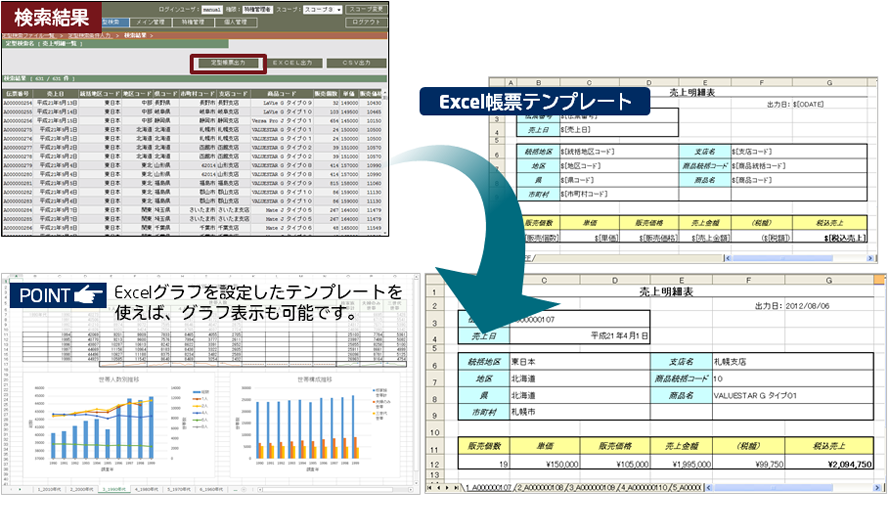
Task: Open the 個人管理 menu tab
Action: [236, 22]
